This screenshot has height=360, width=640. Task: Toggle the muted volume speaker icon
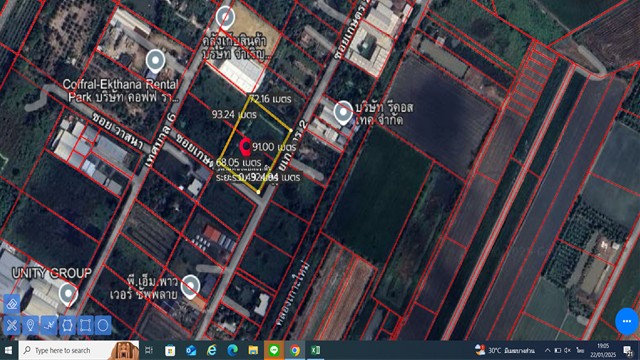point(567,350)
